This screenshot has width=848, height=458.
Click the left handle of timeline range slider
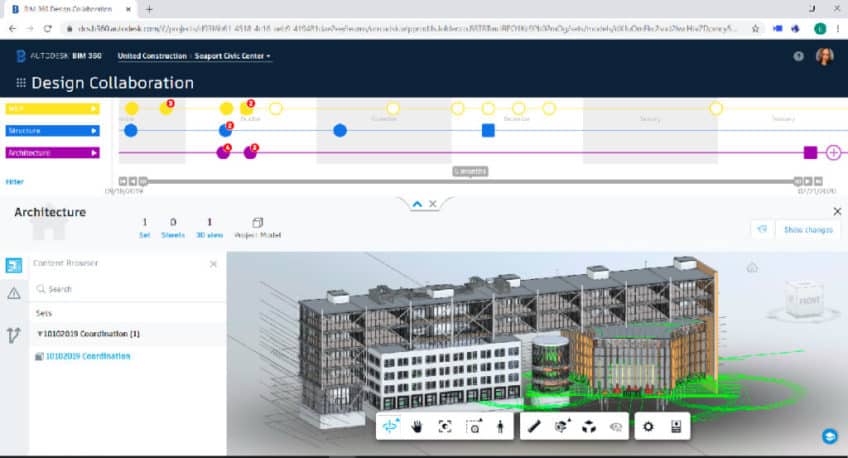pyautogui.click(x=143, y=182)
